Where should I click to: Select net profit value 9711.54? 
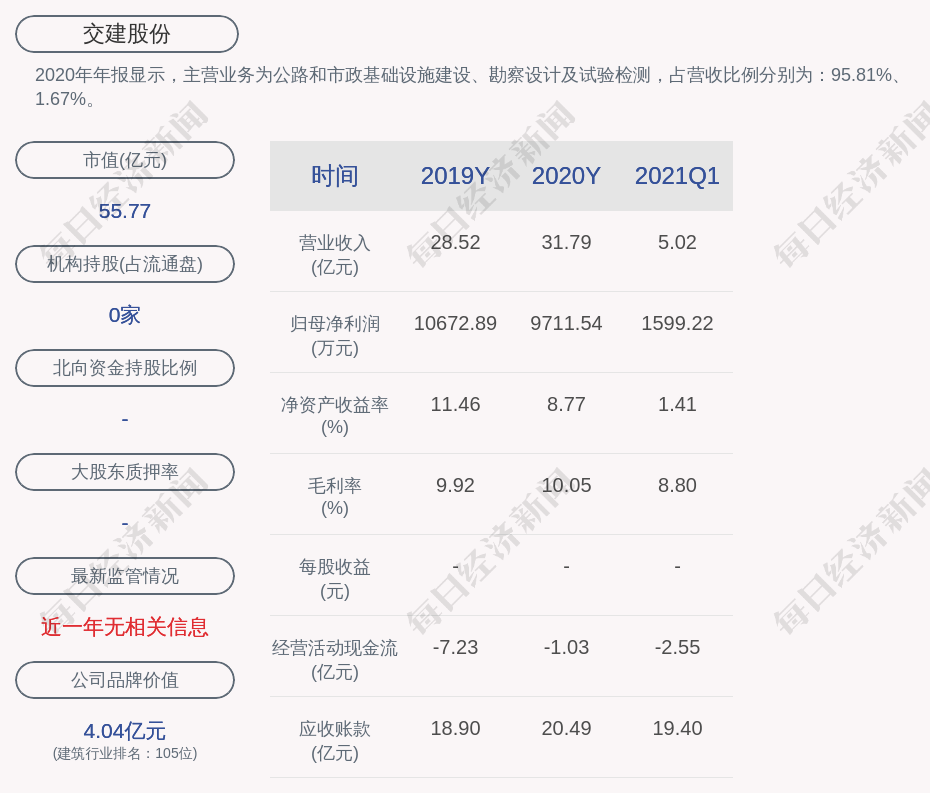tap(566, 323)
